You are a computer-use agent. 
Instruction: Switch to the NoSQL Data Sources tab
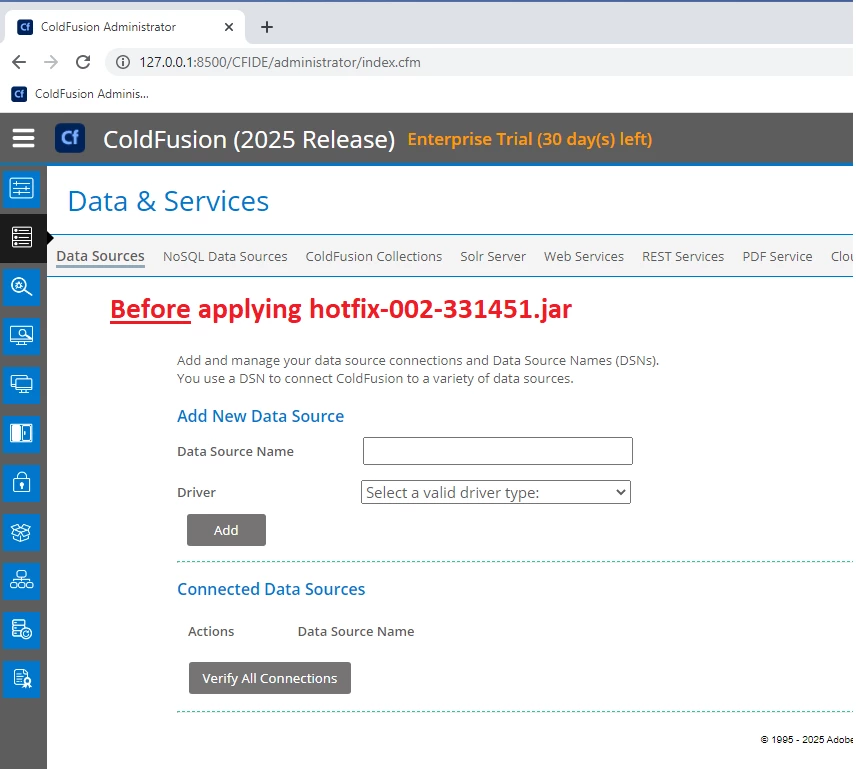click(225, 257)
